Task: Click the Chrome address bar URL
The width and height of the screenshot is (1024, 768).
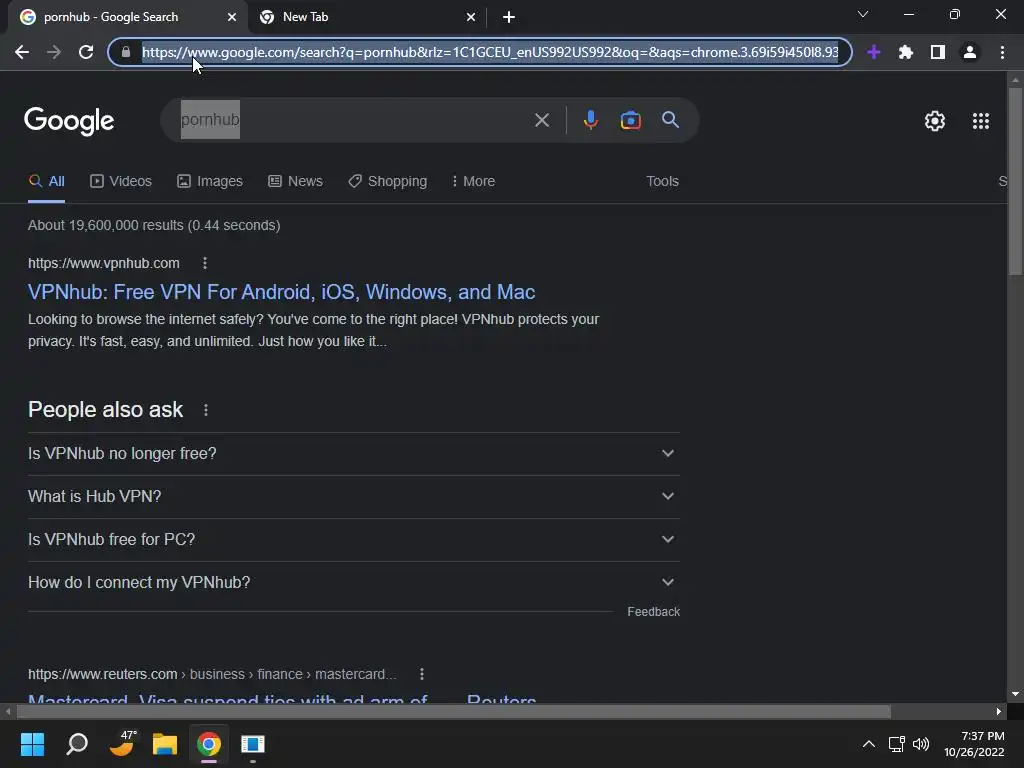Action: tap(490, 52)
